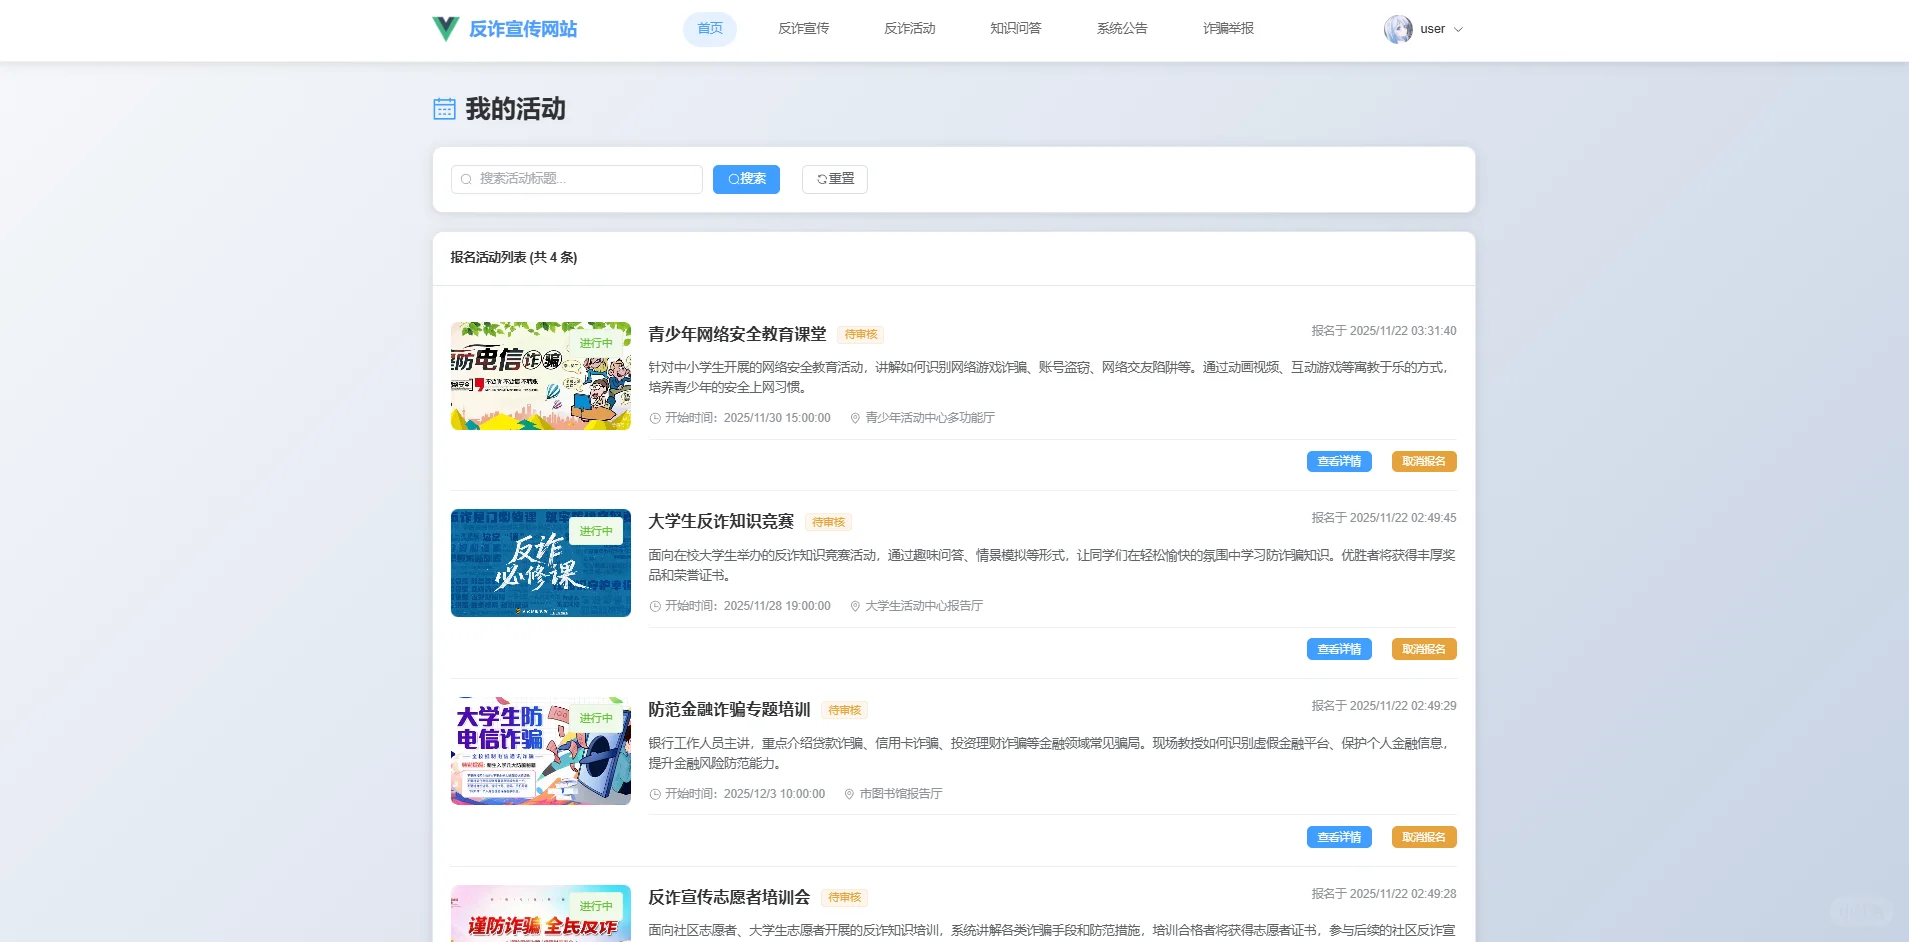Open the 防范金融诈骗专题培训 activity title link

pyautogui.click(x=729, y=710)
